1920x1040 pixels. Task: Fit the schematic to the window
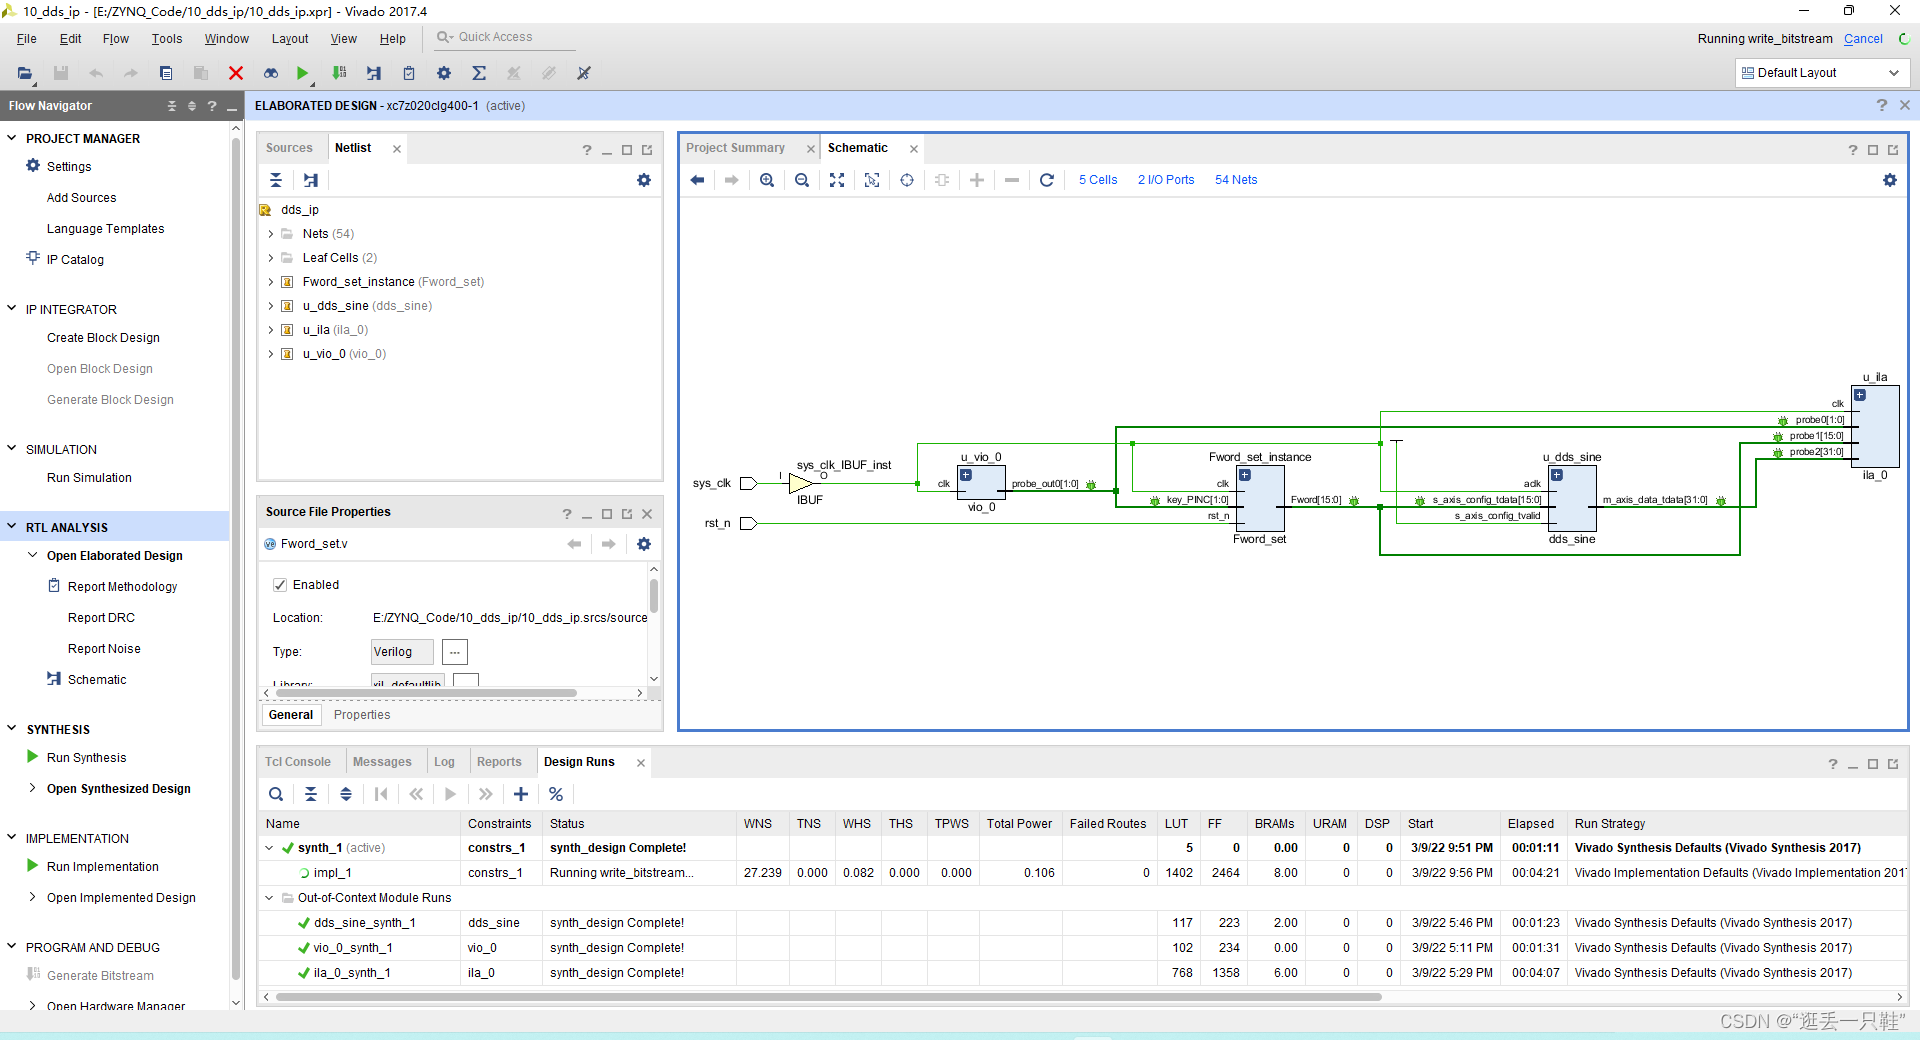(837, 180)
